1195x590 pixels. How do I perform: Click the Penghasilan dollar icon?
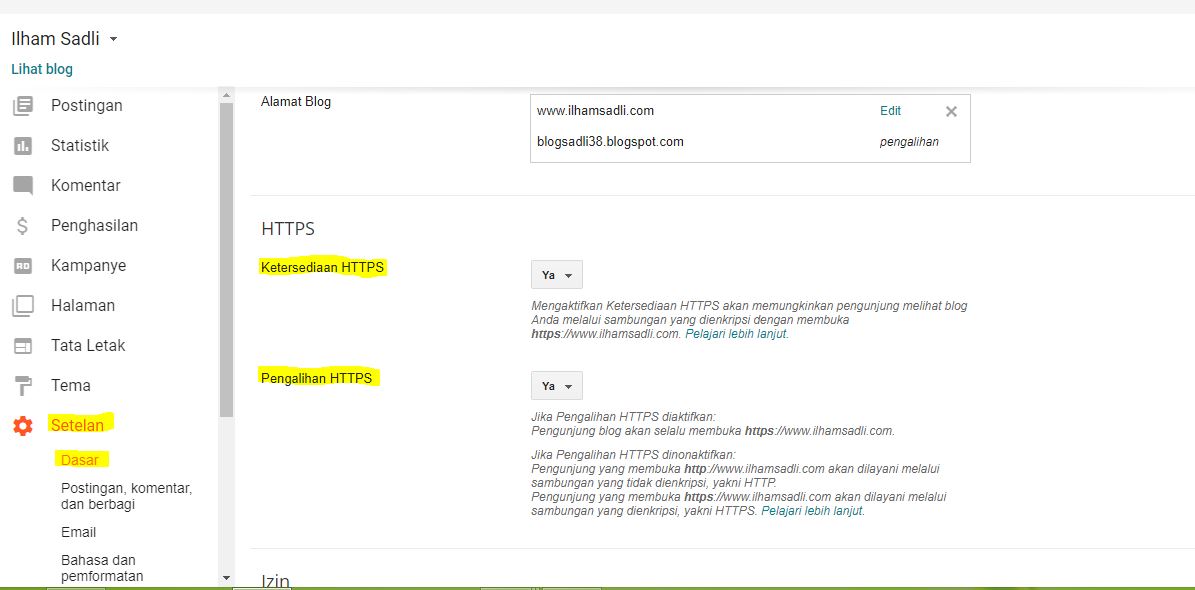(22, 226)
